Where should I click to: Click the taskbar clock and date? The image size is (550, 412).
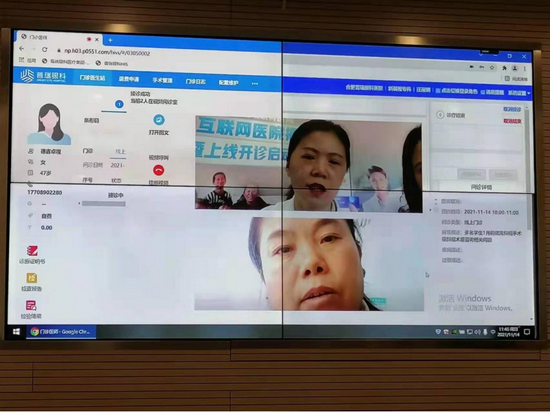coord(509,332)
